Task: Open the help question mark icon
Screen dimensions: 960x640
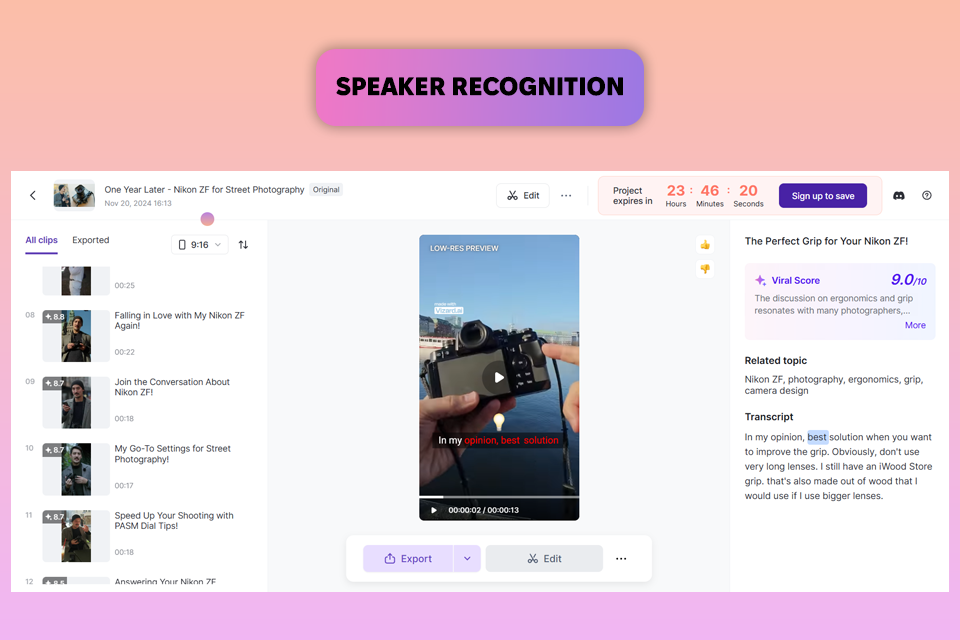Action: [x=927, y=195]
